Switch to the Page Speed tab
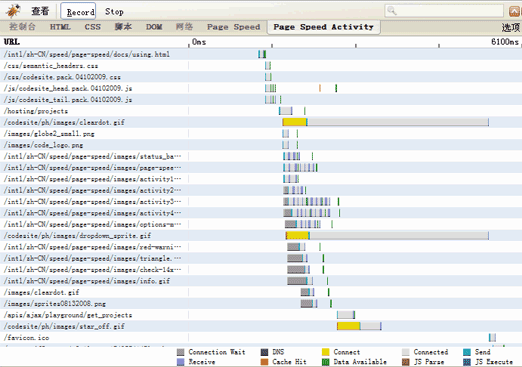522x367 pixels. coord(233,27)
